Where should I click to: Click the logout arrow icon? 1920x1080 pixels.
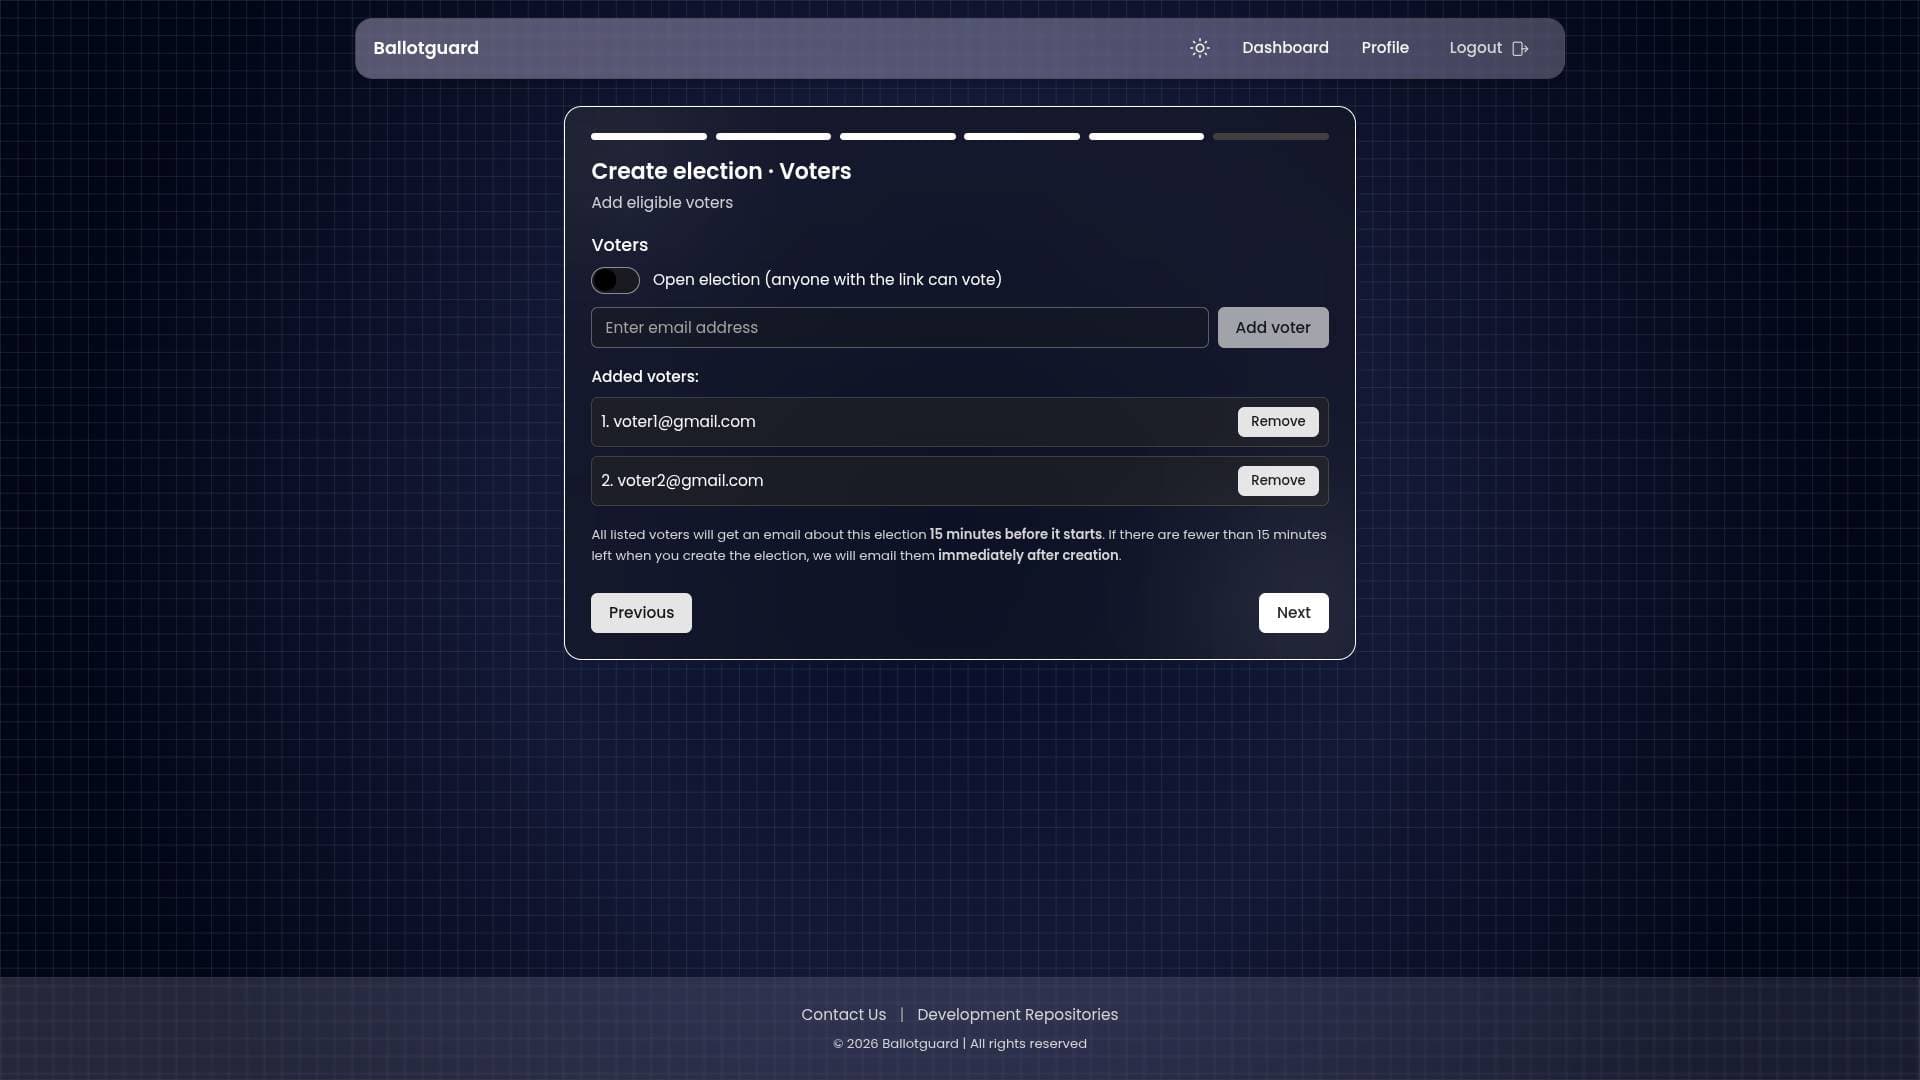pyautogui.click(x=1520, y=48)
